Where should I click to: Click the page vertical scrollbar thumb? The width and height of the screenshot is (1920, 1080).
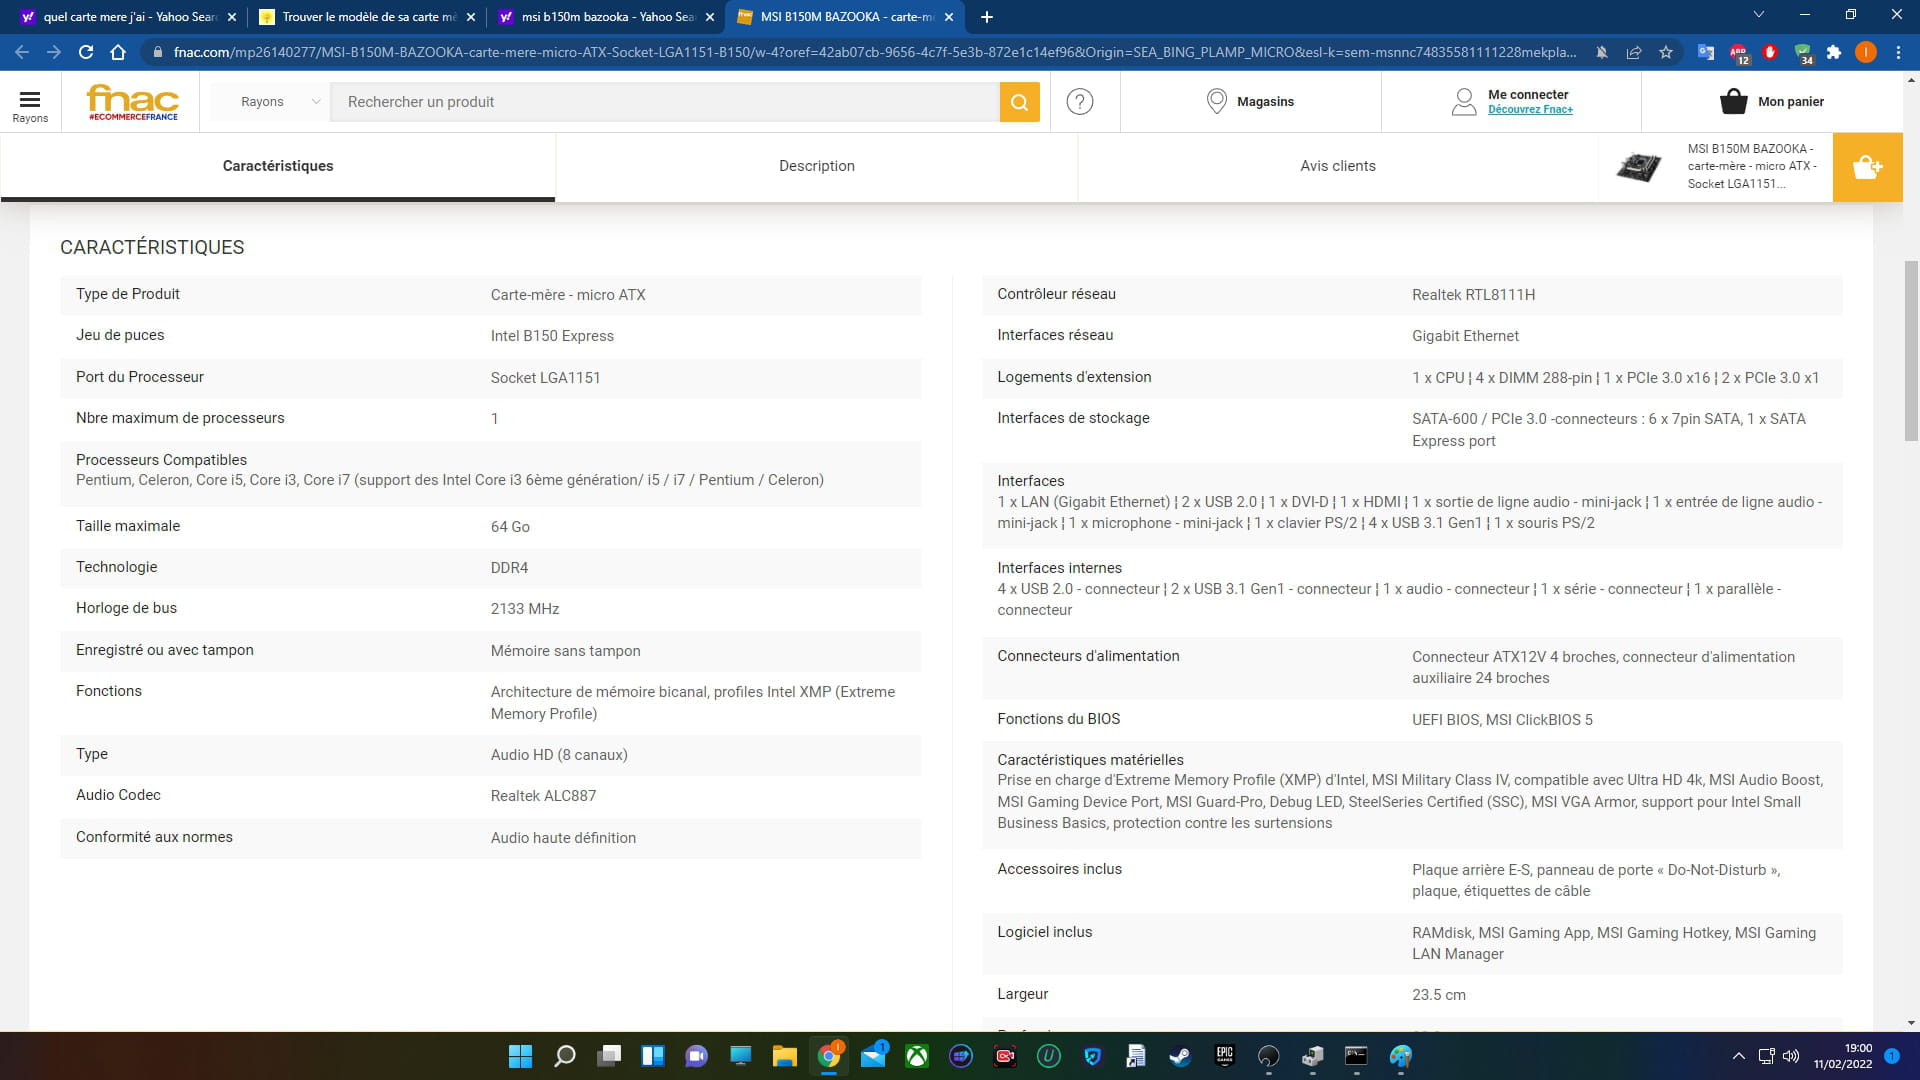click(1911, 350)
